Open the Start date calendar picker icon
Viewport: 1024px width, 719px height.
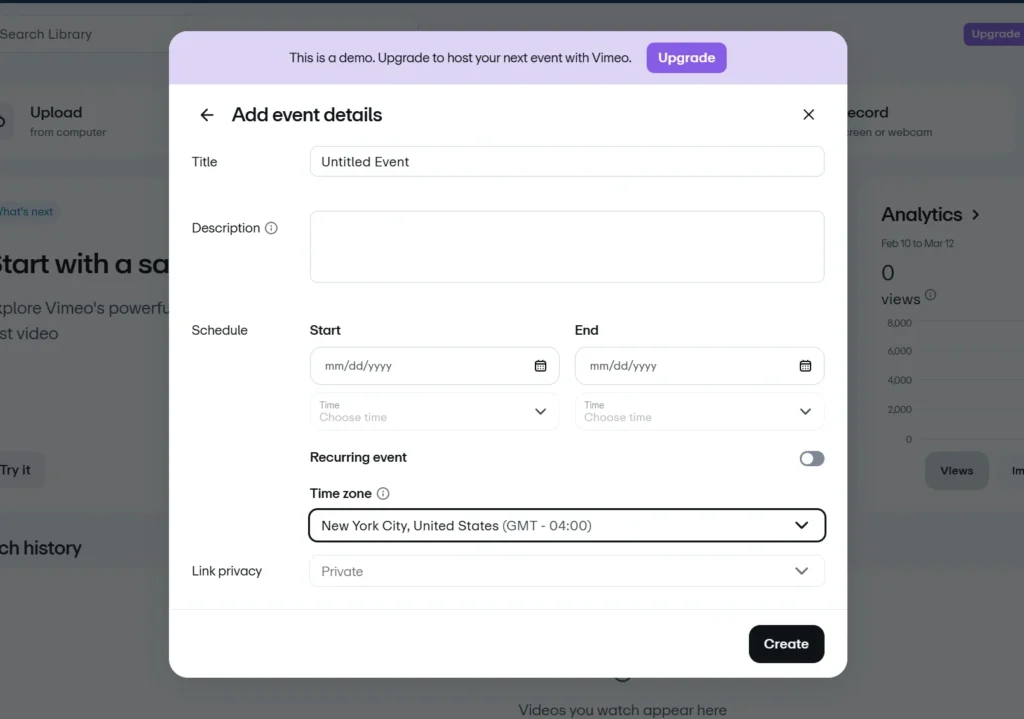(x=540, y=366)
